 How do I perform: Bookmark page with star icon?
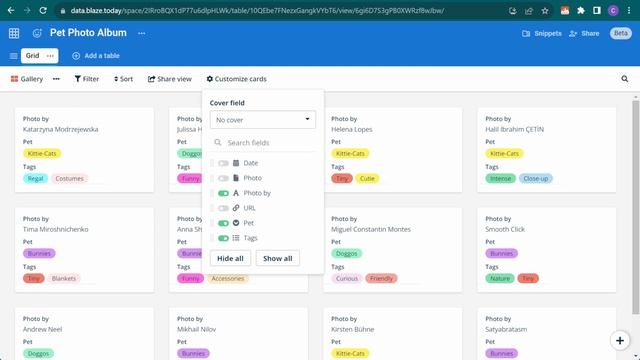[x=545, y=11]
